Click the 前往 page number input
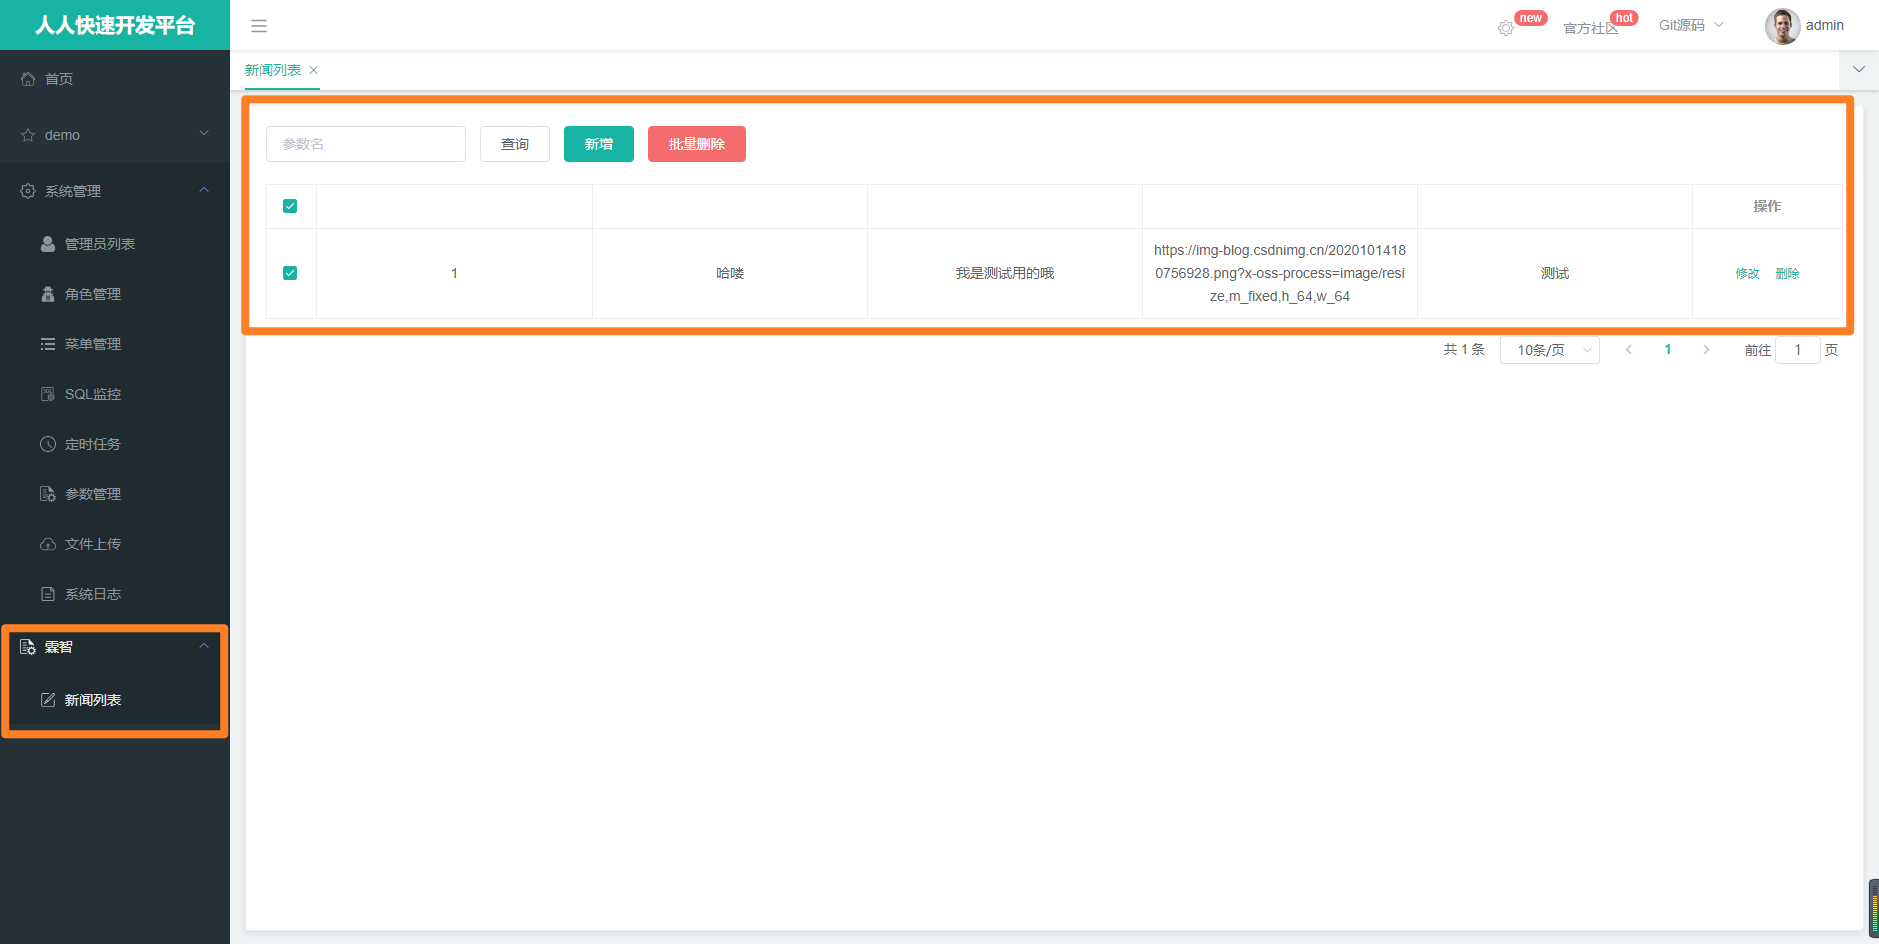The image size is (1879, 944). pyautogui.click(x=1798, y=350)
